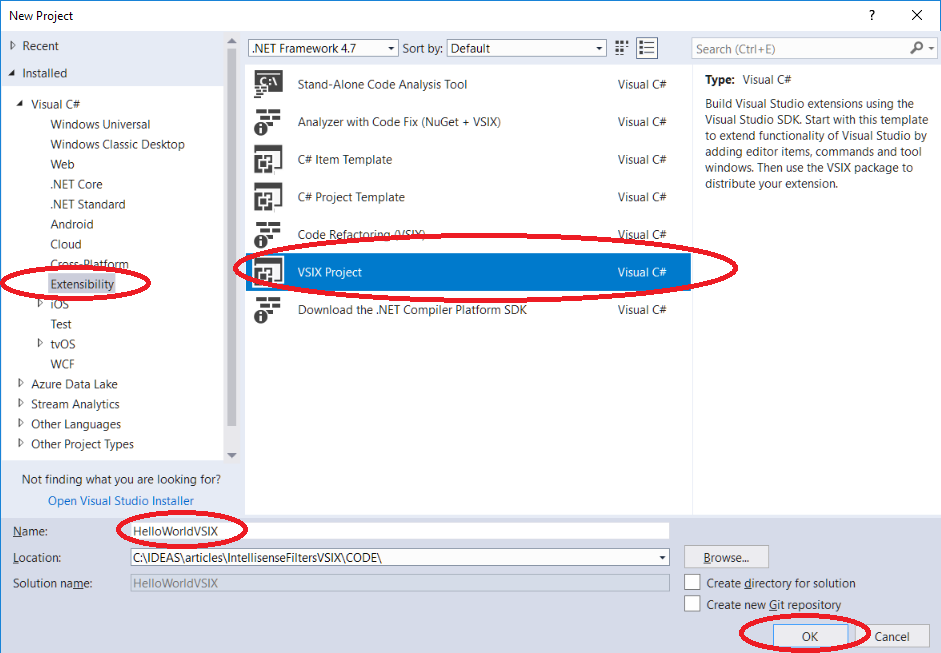The image size is (941, 653).
Task: Click the OK button
Action: (810, 636)
